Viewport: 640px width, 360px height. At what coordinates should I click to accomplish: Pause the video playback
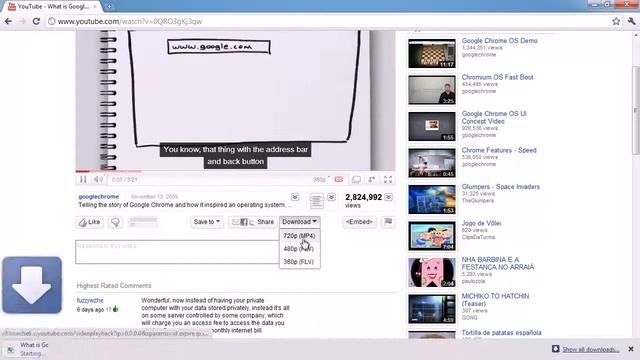(83, 179)
